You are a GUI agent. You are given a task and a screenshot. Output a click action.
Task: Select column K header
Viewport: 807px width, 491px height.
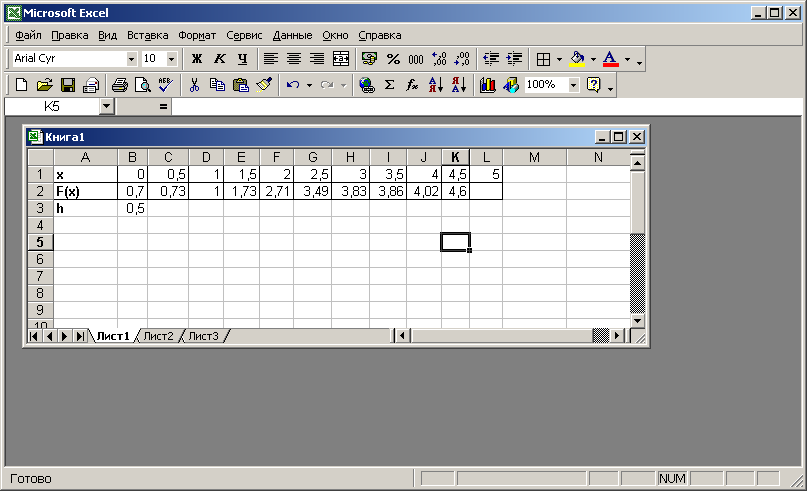(x=455, y=157)
